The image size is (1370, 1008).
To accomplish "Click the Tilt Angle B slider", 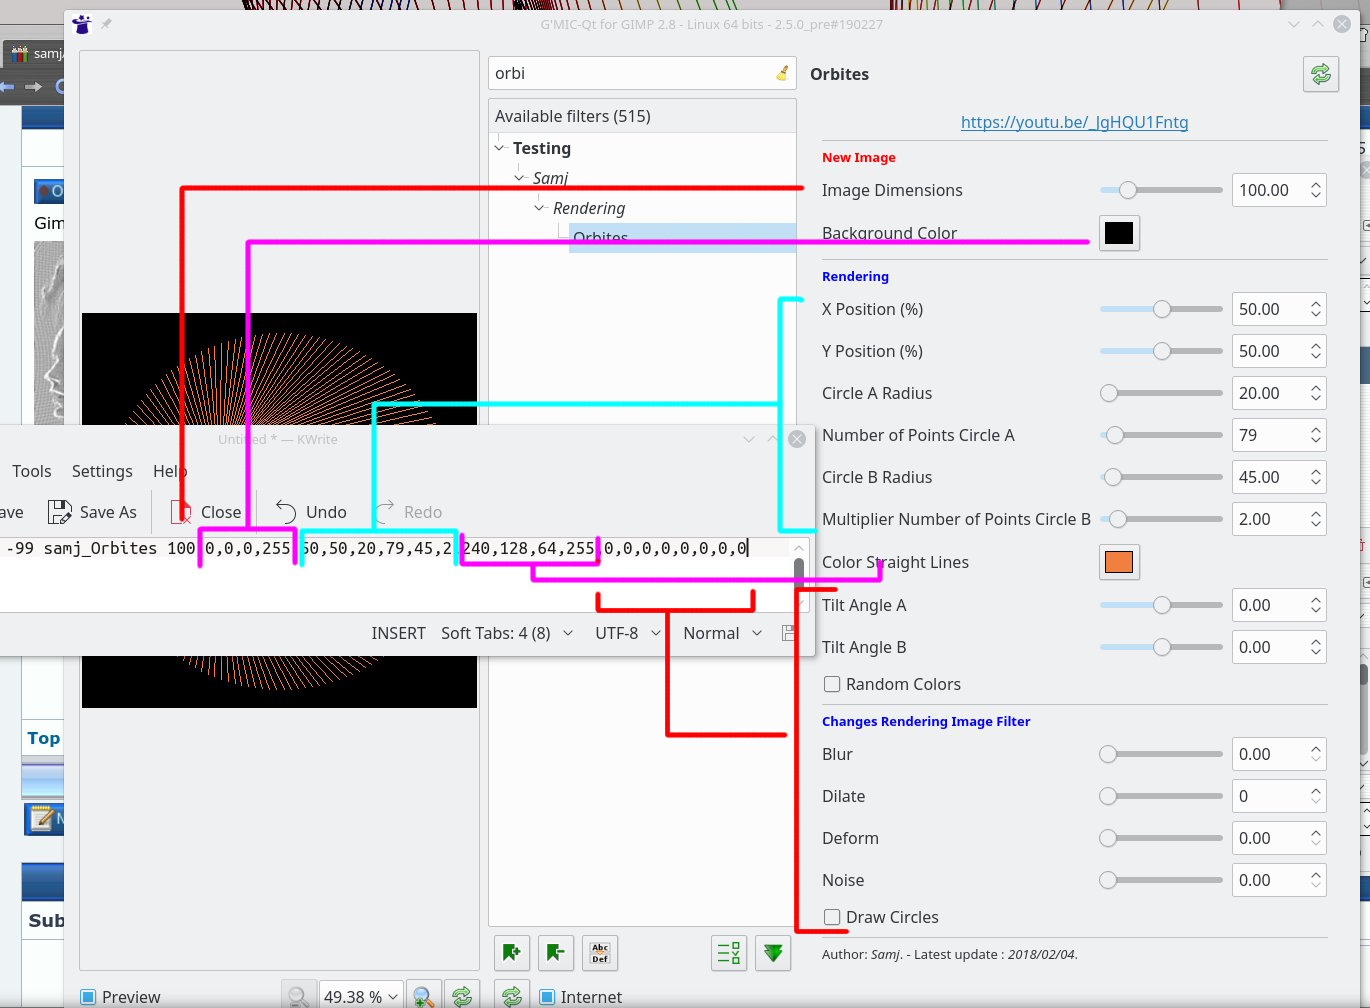I will 1161,647.
